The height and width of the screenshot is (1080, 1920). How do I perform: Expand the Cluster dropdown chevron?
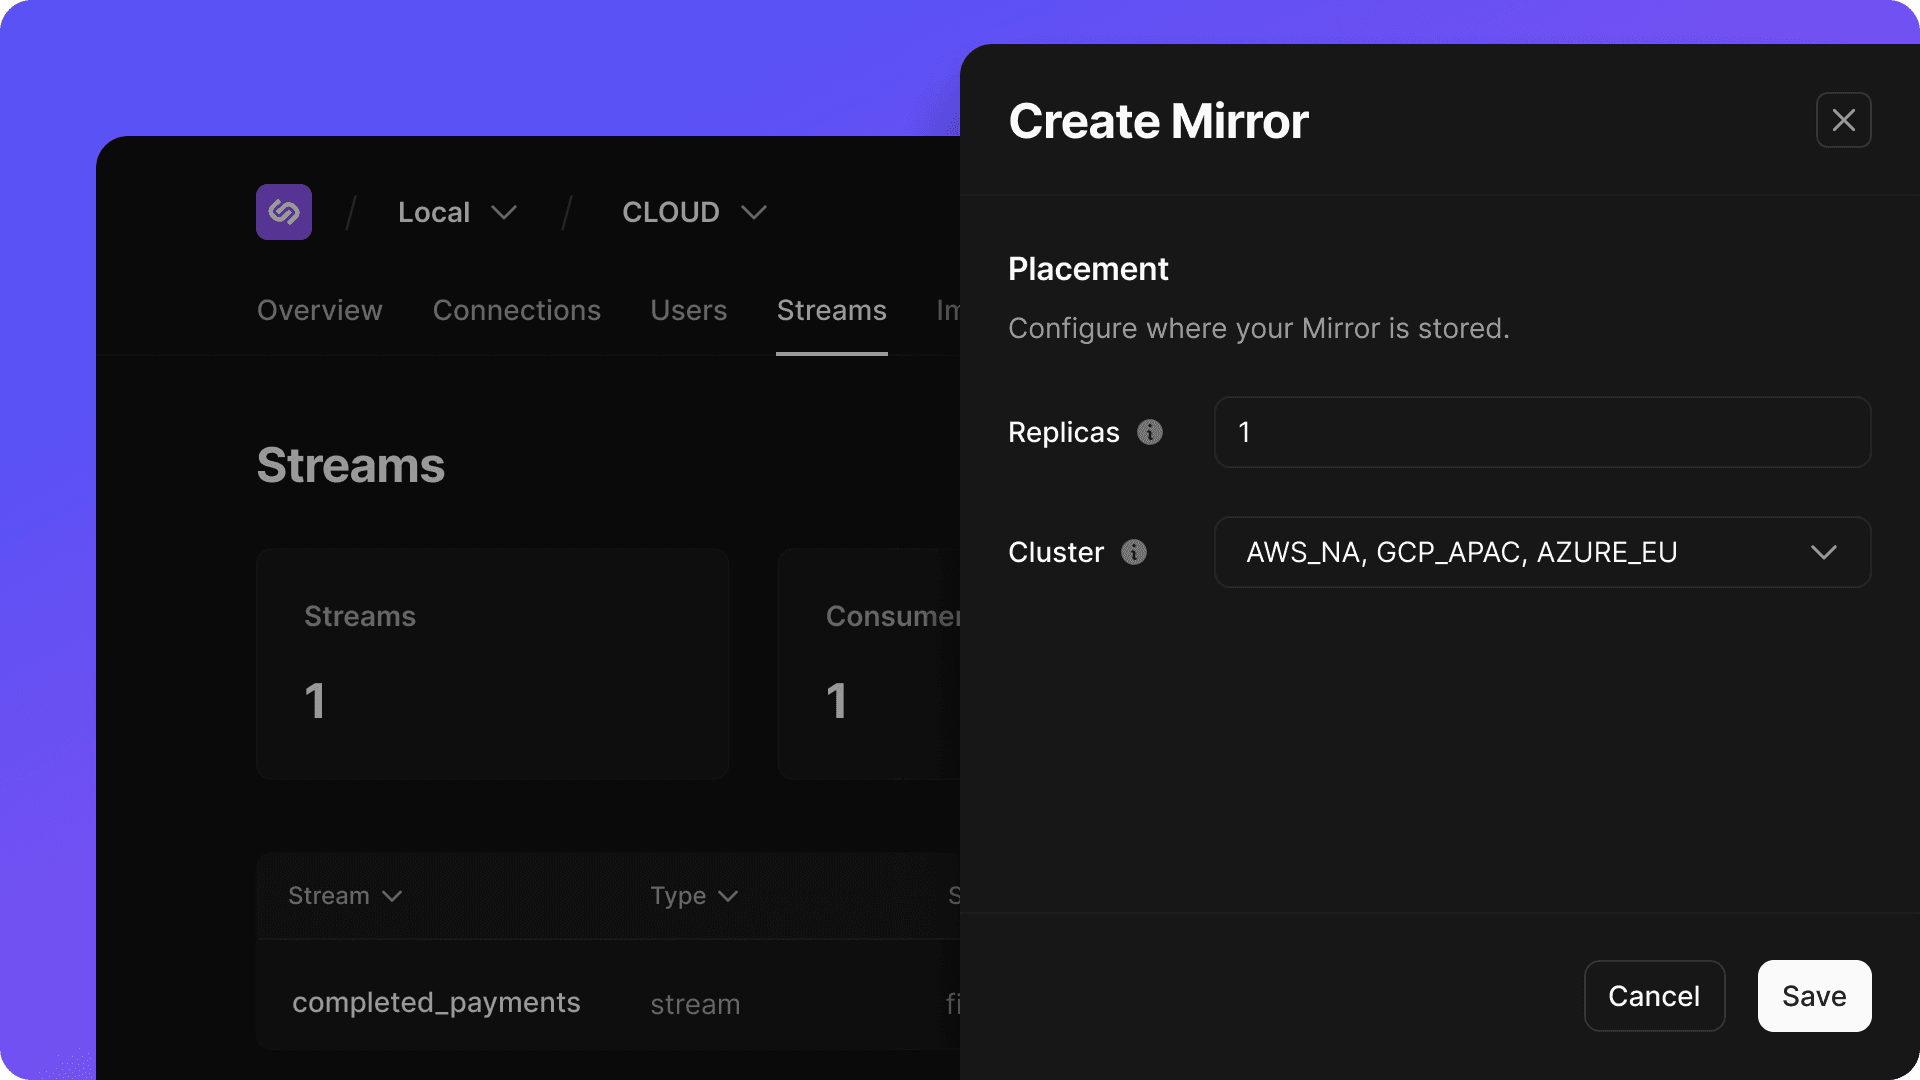1823,552
